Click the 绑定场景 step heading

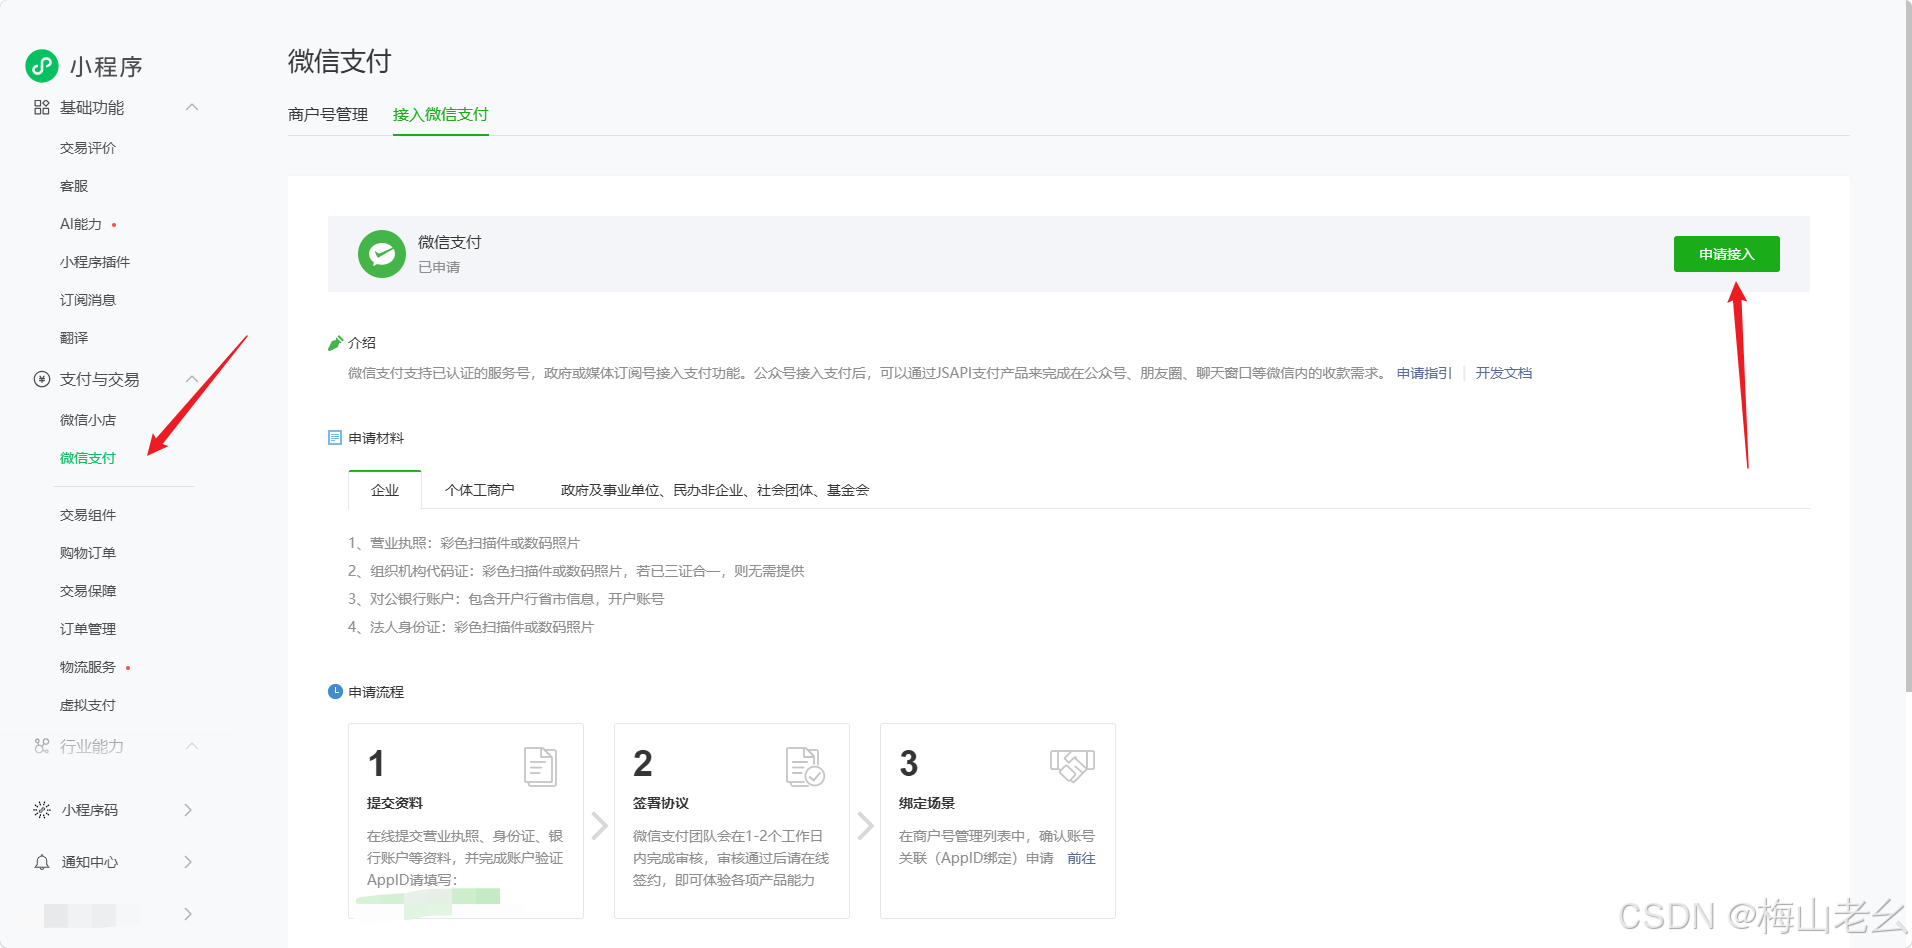[927, 803]
